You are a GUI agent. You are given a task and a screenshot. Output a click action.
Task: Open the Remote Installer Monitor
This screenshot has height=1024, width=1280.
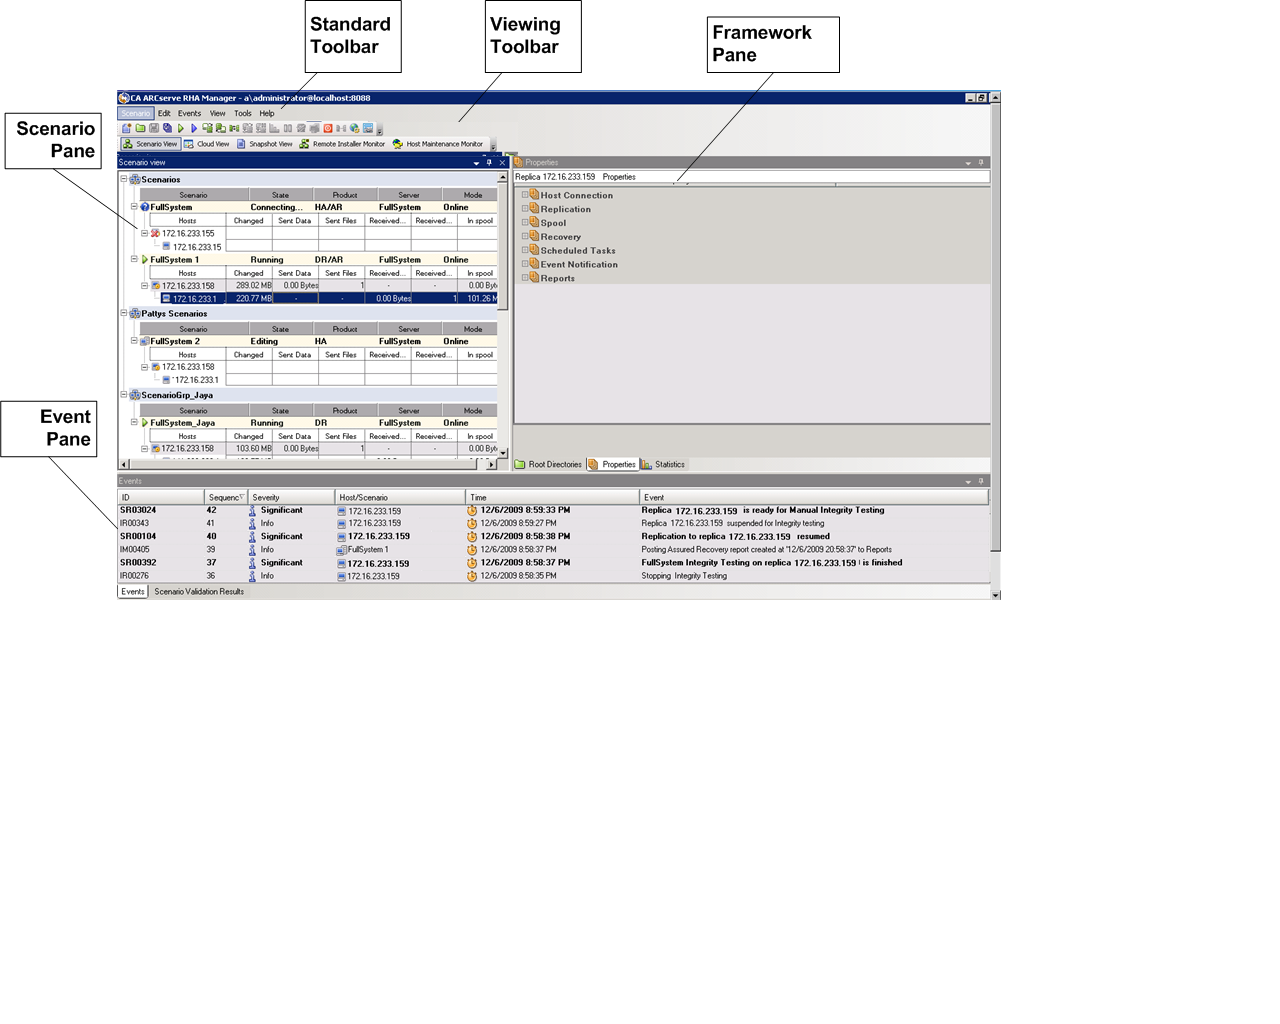click(x=342, y=144)
